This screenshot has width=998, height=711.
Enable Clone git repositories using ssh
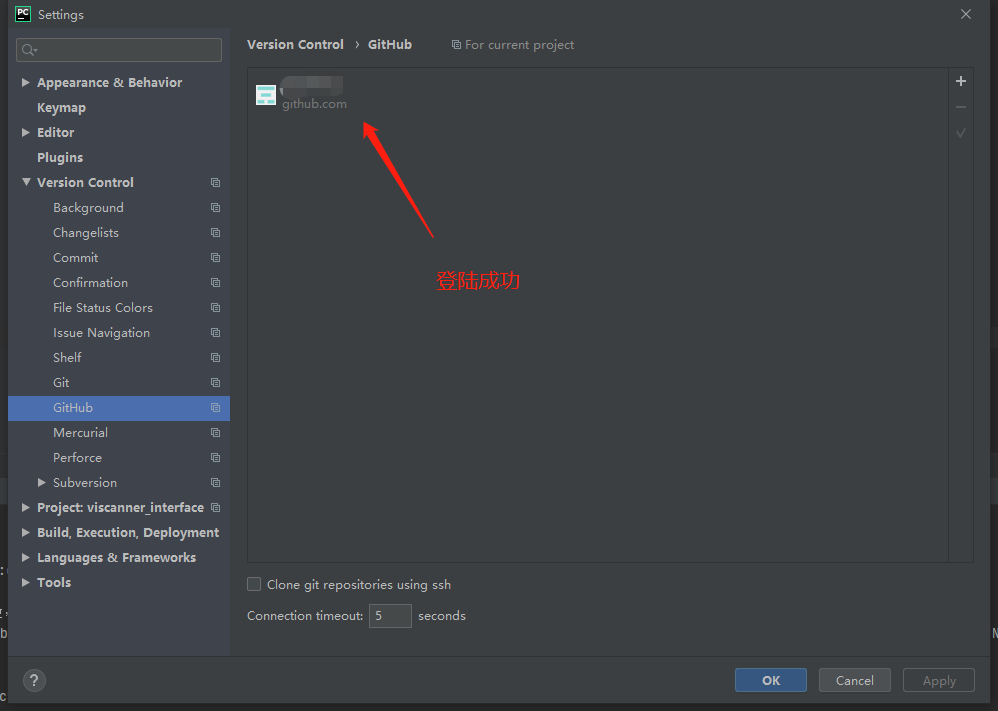(x=254, y=584)
